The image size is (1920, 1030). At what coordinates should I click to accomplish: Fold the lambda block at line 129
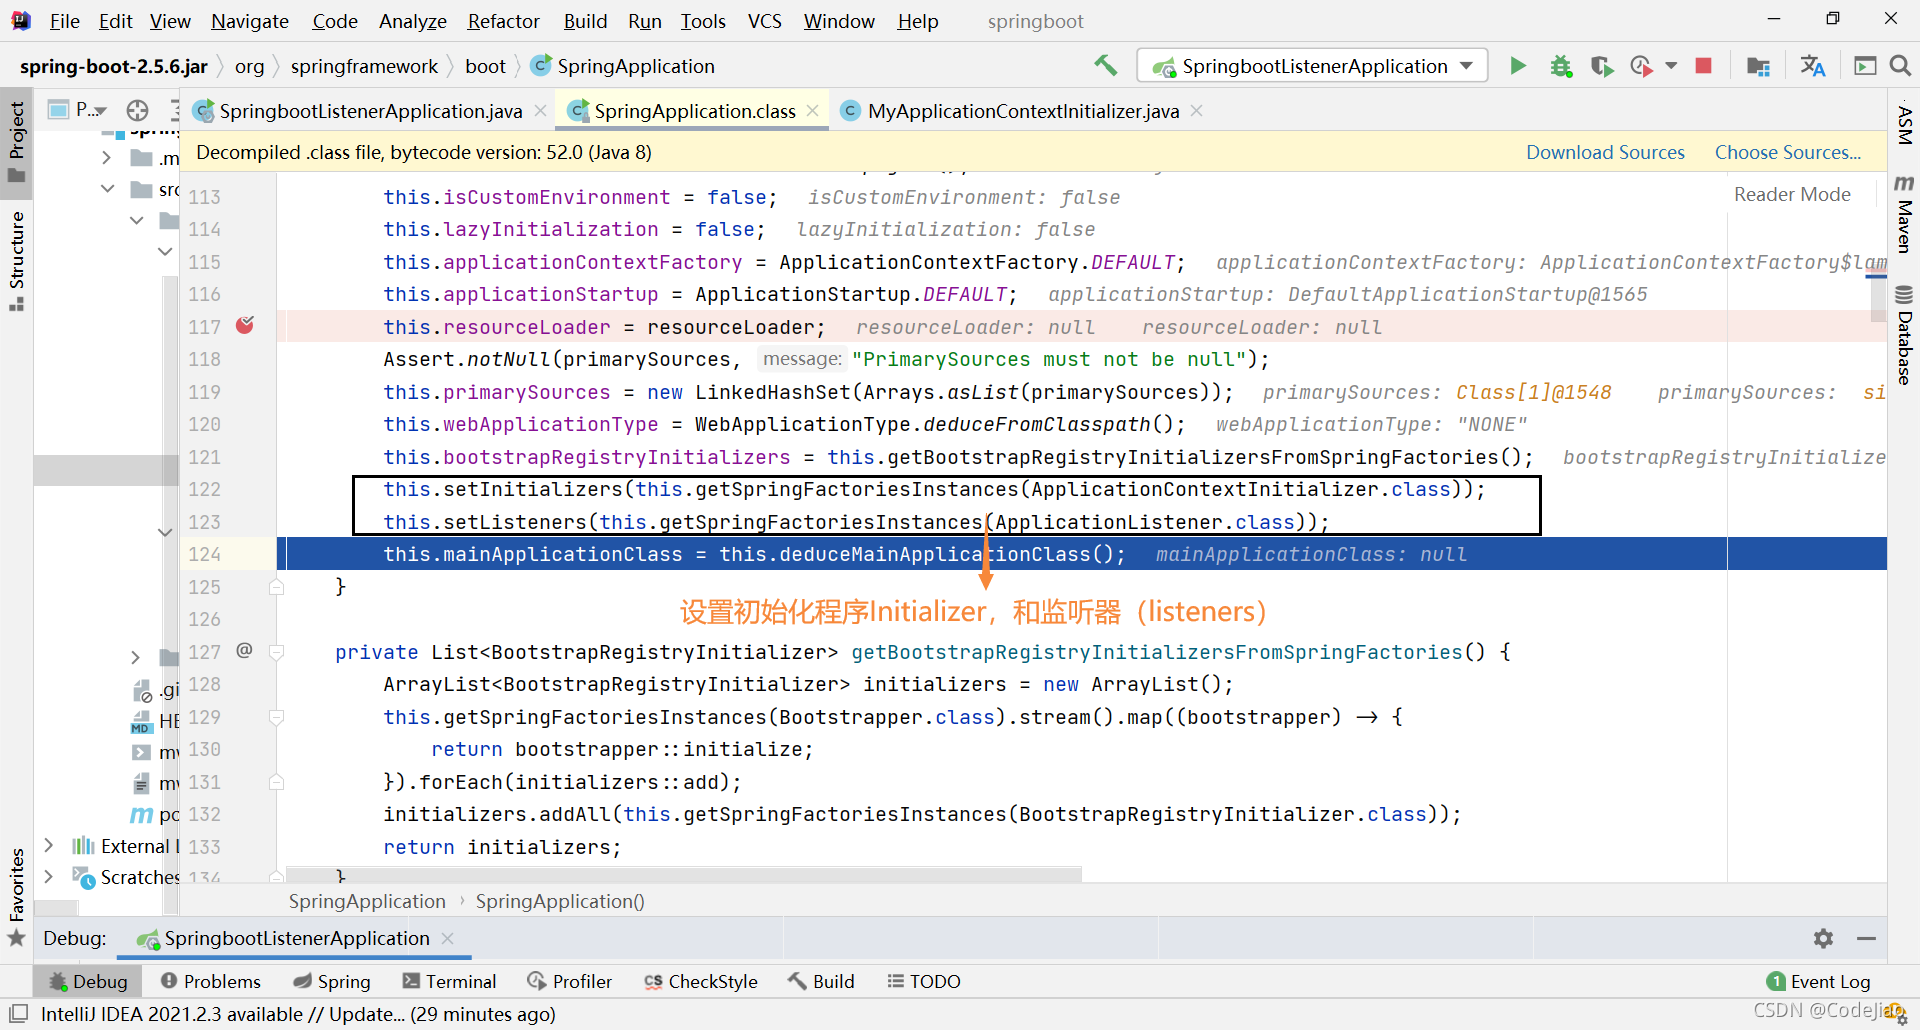click(277, 717)
